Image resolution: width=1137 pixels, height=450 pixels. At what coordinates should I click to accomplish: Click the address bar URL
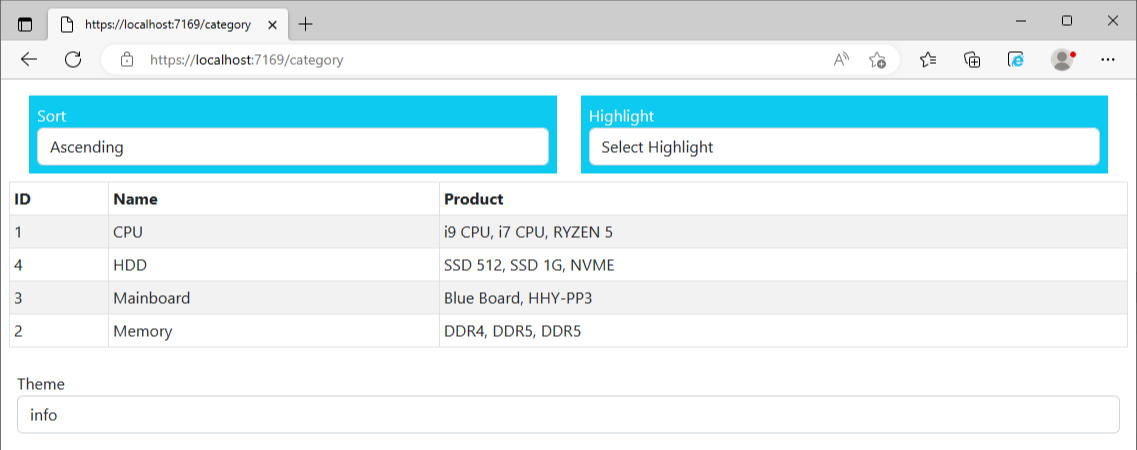pos(247,60)
